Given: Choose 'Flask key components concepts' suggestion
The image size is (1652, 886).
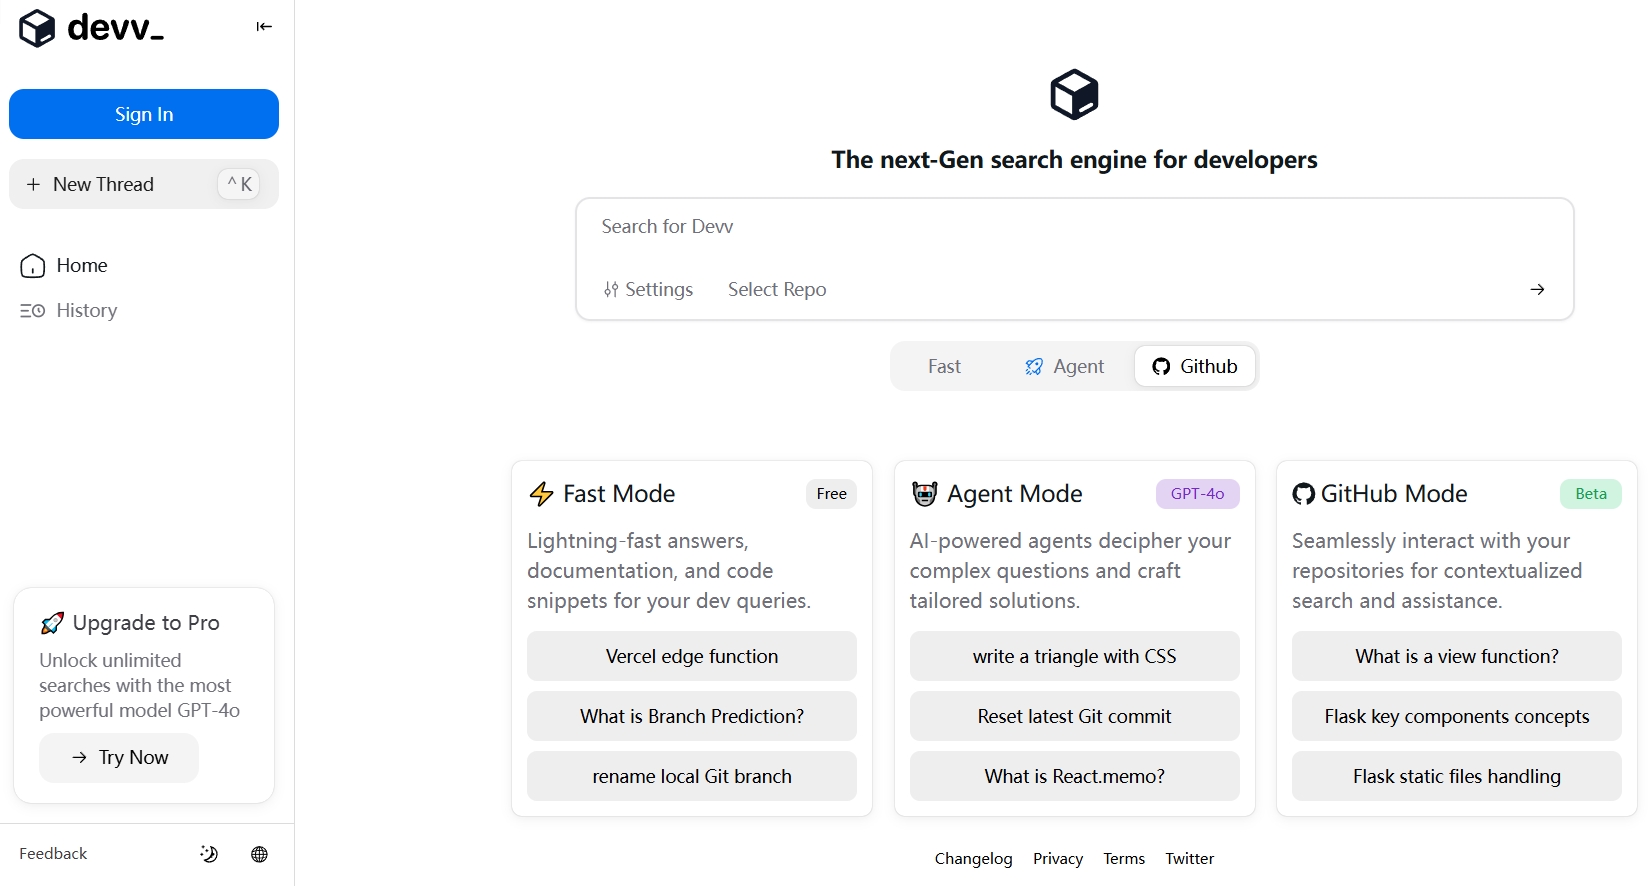Looking at the screenshot, I should (x=1457, y=716).
